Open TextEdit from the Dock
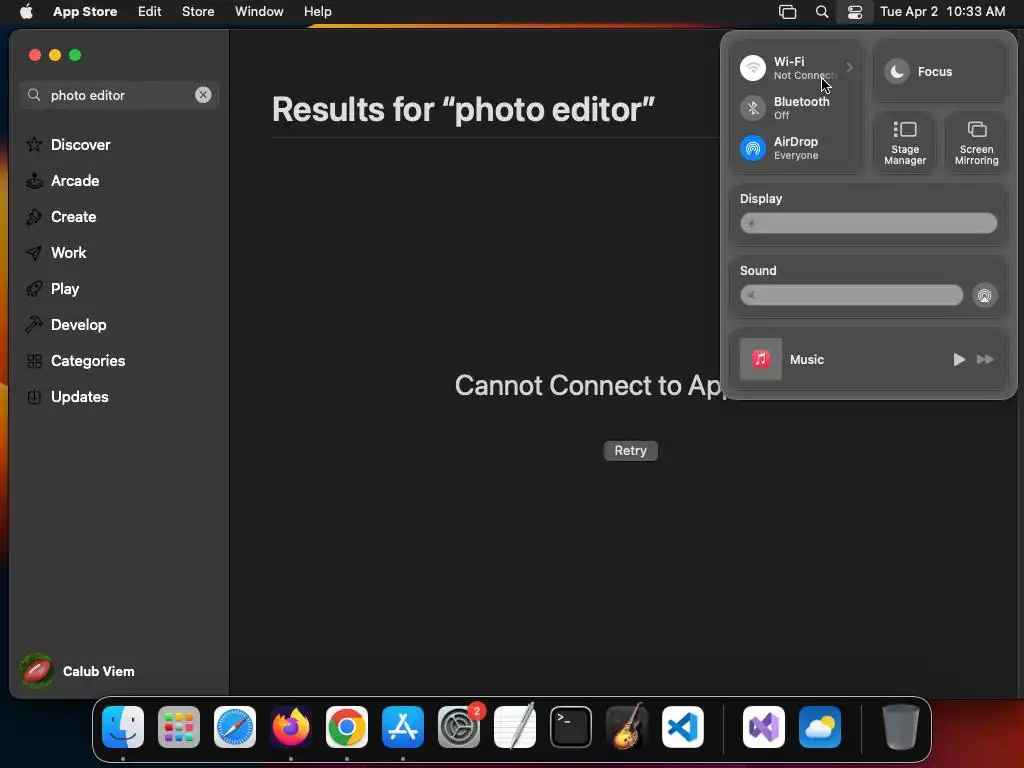This screenshot has width=1024, height=768. [x=515, y=727]
